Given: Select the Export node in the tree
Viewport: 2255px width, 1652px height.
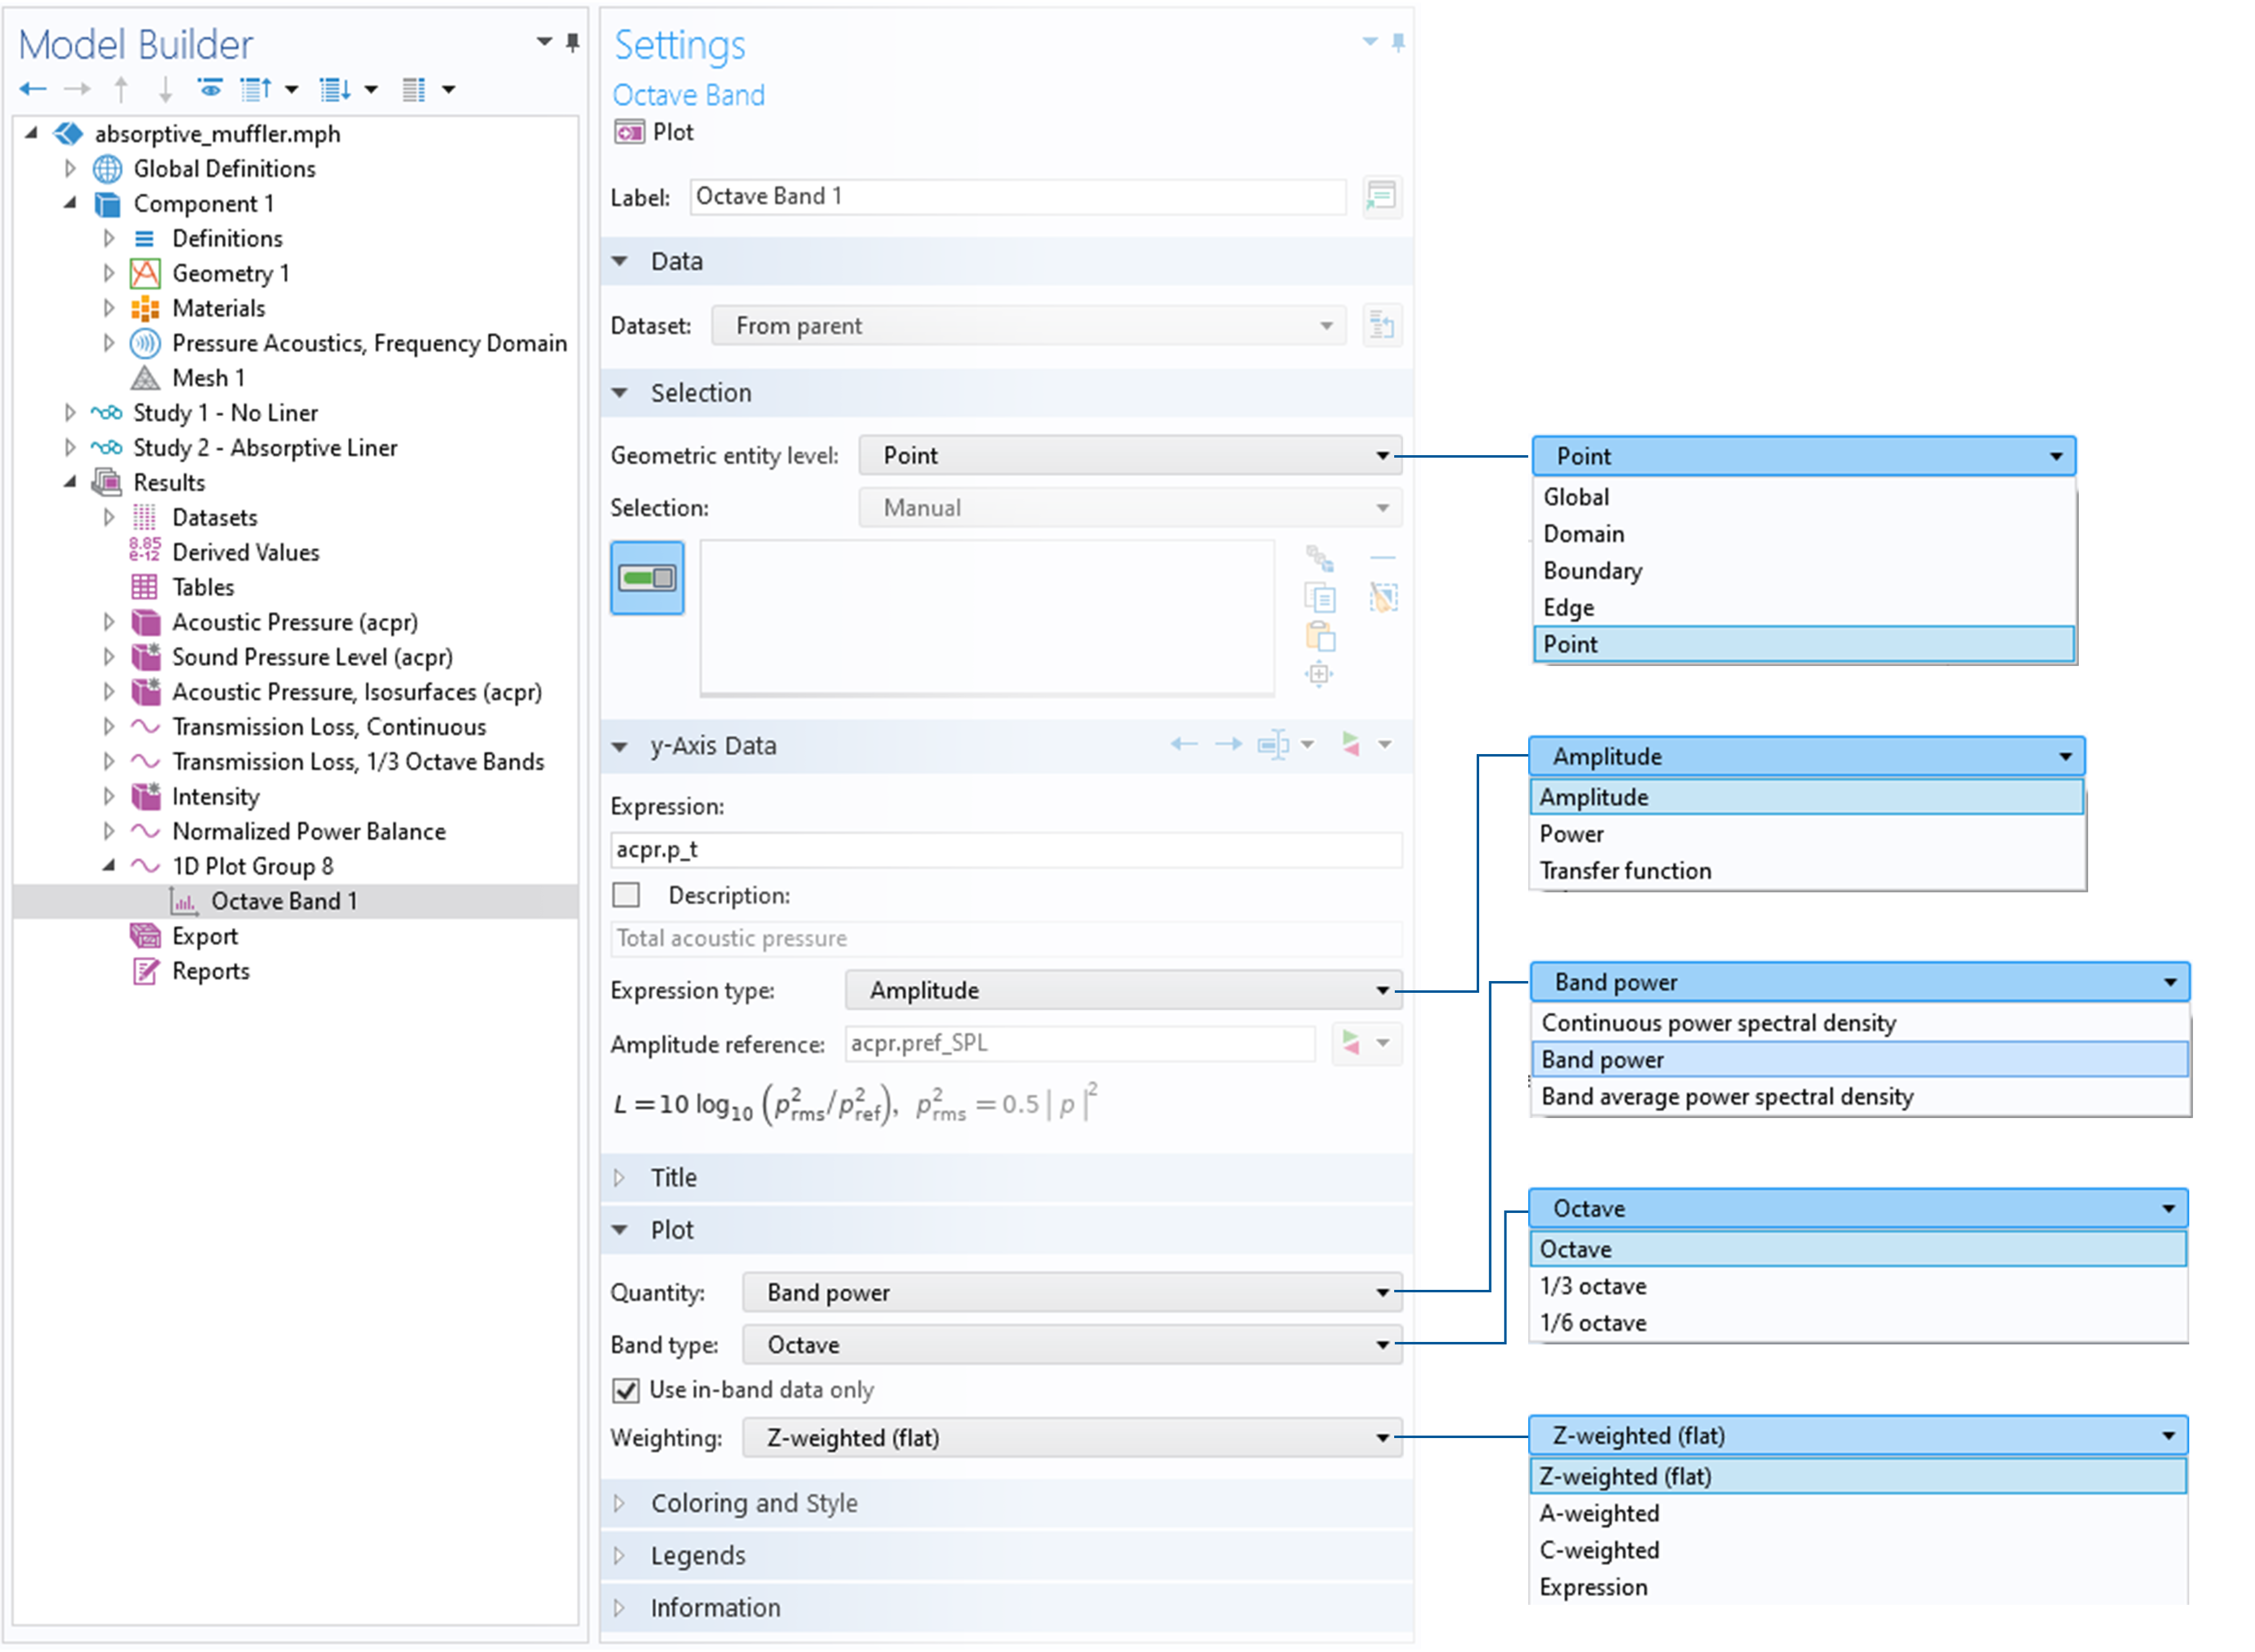Looking at the screenshot, I should [x=205, y=937].
